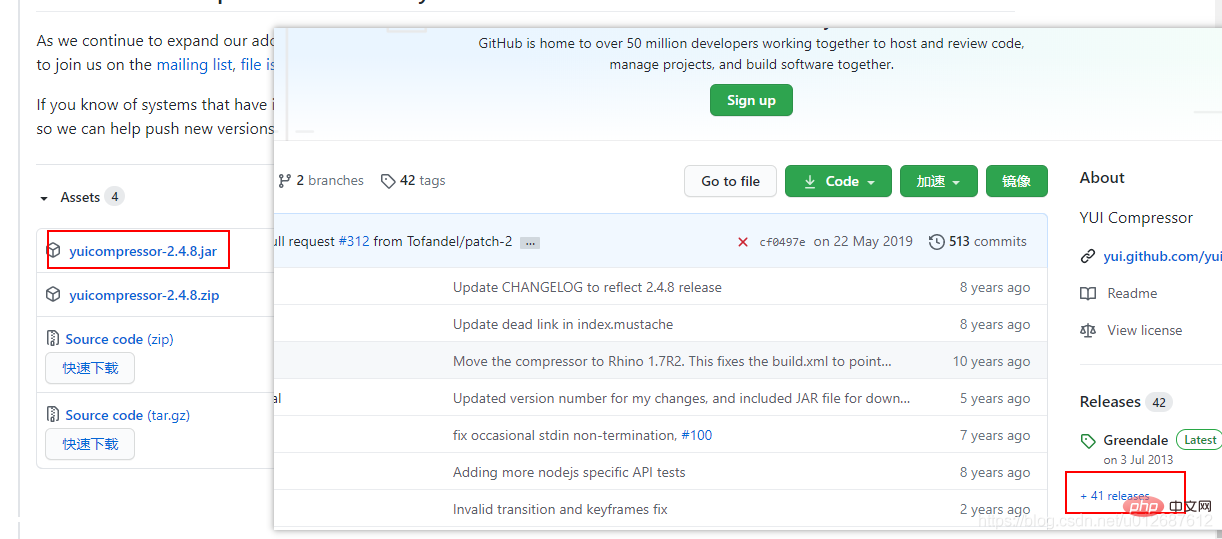The height and width of the screenshot is (539, 1222).
Task: Click the history clock icon beside 513 commits
Action: click(936, 242)
